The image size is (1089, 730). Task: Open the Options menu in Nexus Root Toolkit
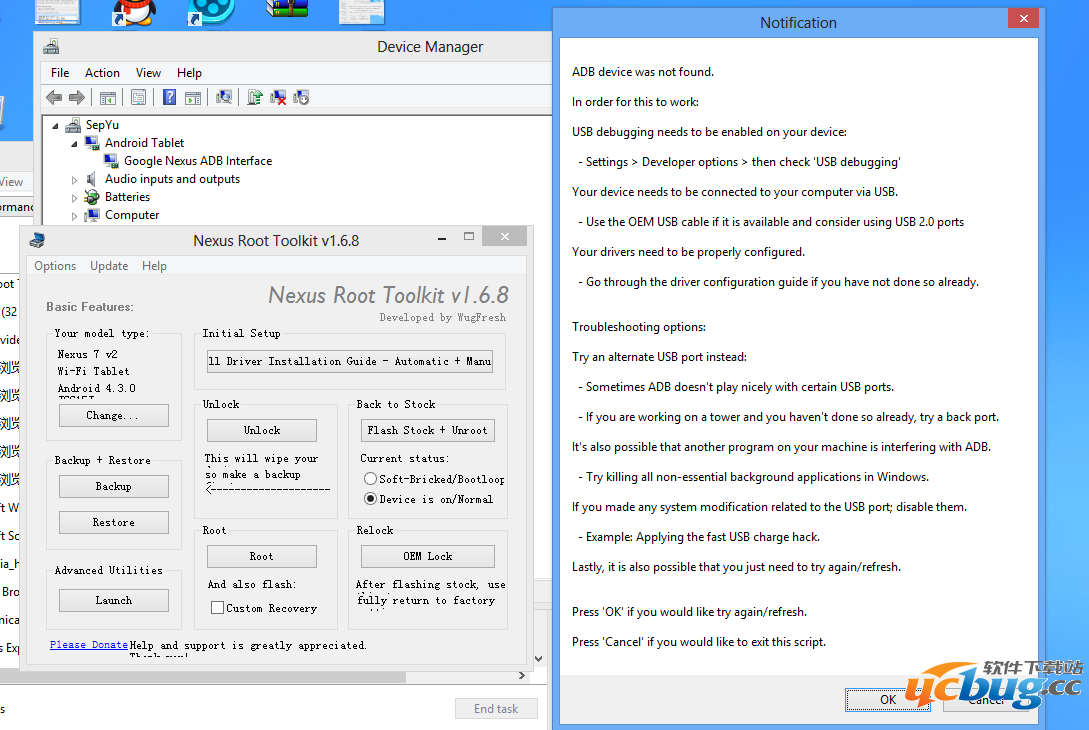coord(54,265)
